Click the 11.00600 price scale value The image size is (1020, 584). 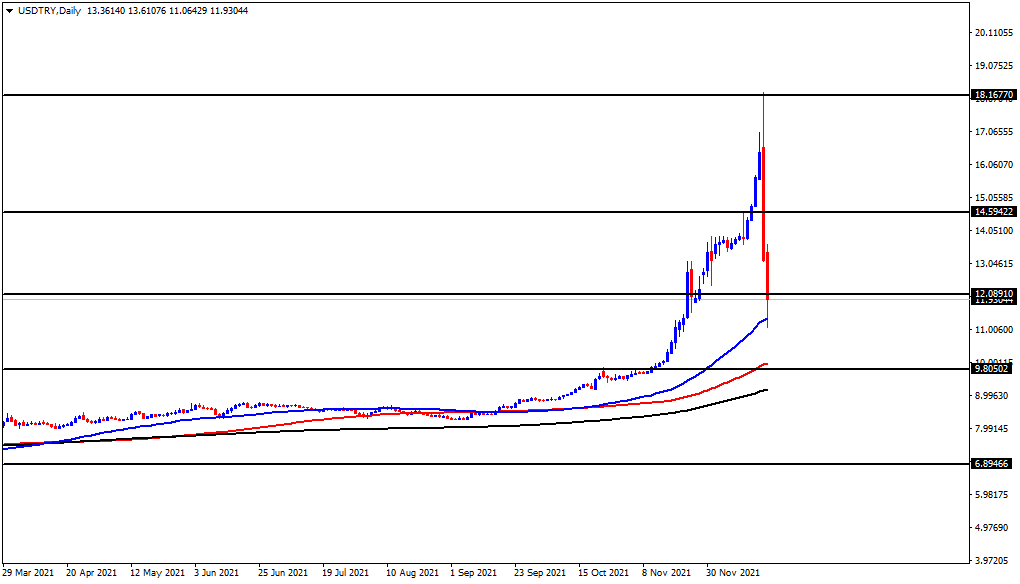pos(993,330)
